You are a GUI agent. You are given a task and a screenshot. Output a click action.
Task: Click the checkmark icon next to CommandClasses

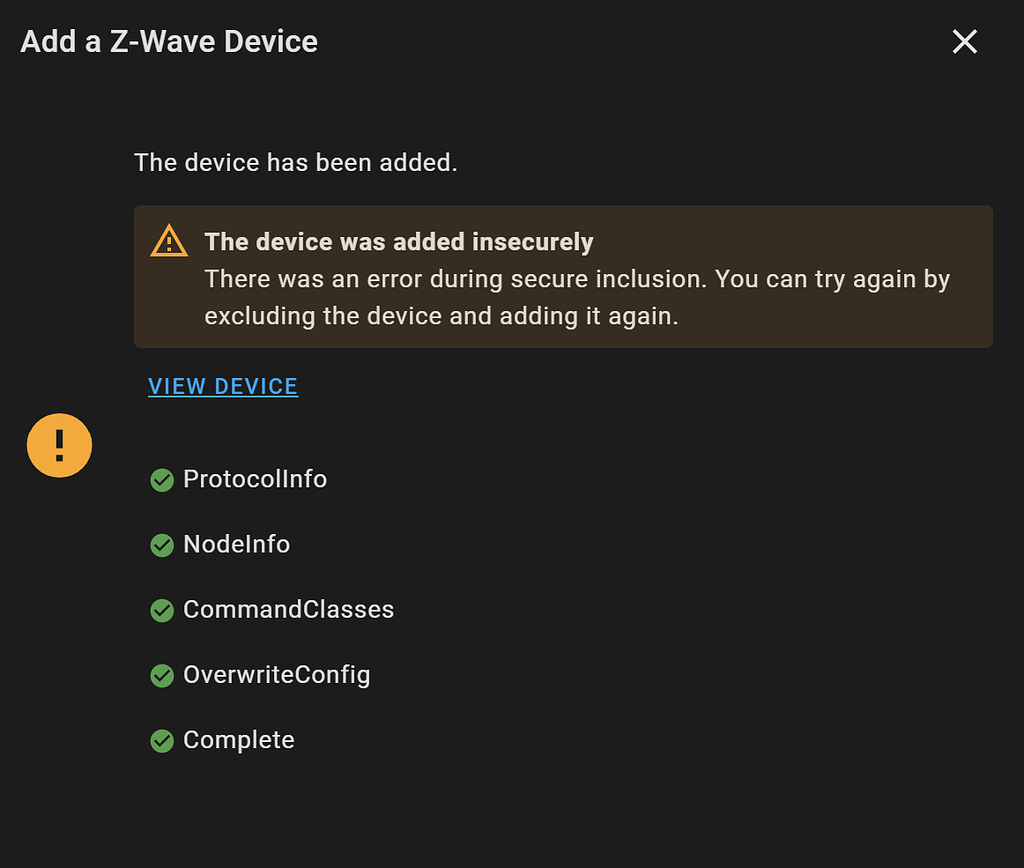coord(162,610)
